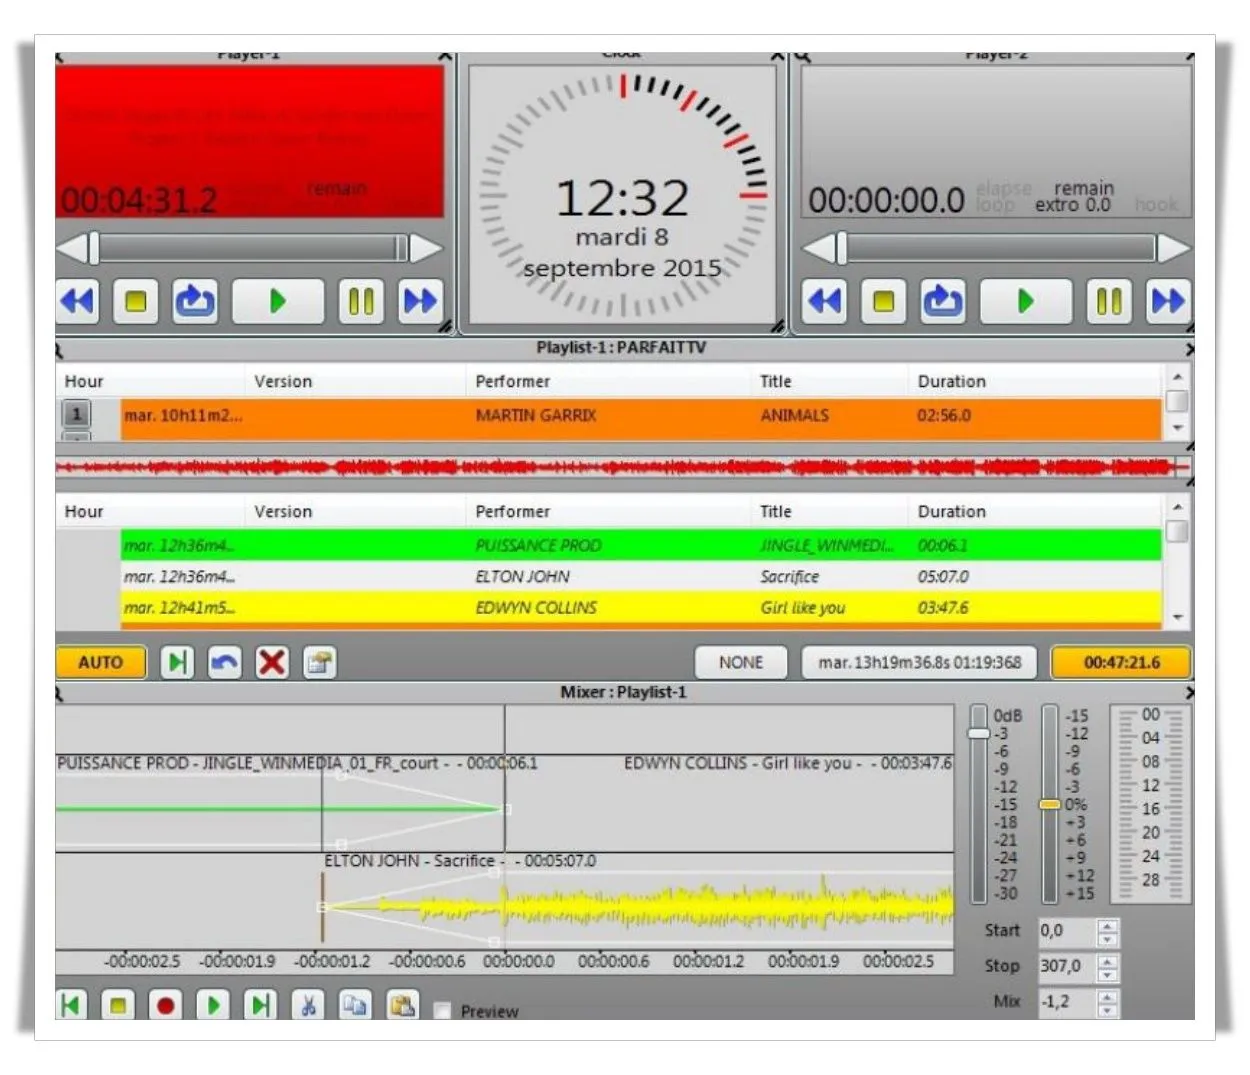The width and height of the screenshot is (1250, 1075).
Task: Click the NONE button
Action: coord(741,662)
